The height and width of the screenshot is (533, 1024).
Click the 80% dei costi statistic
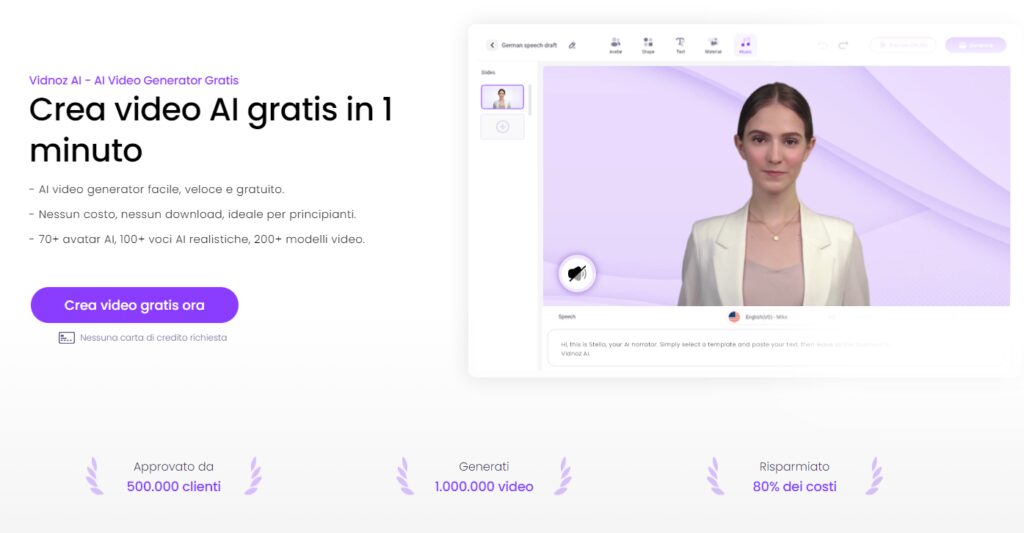point(794,487)
